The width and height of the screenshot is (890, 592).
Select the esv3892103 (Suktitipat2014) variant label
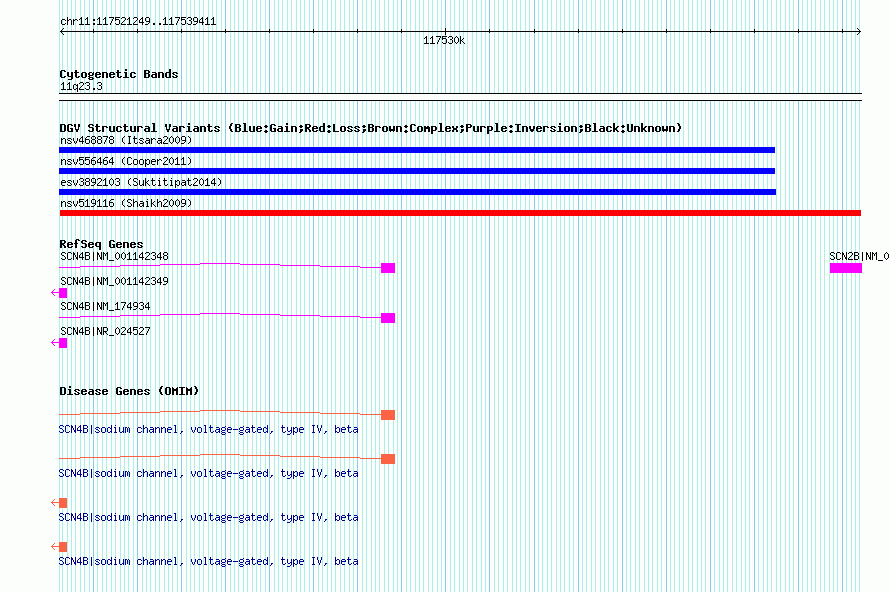click(141, 182)
